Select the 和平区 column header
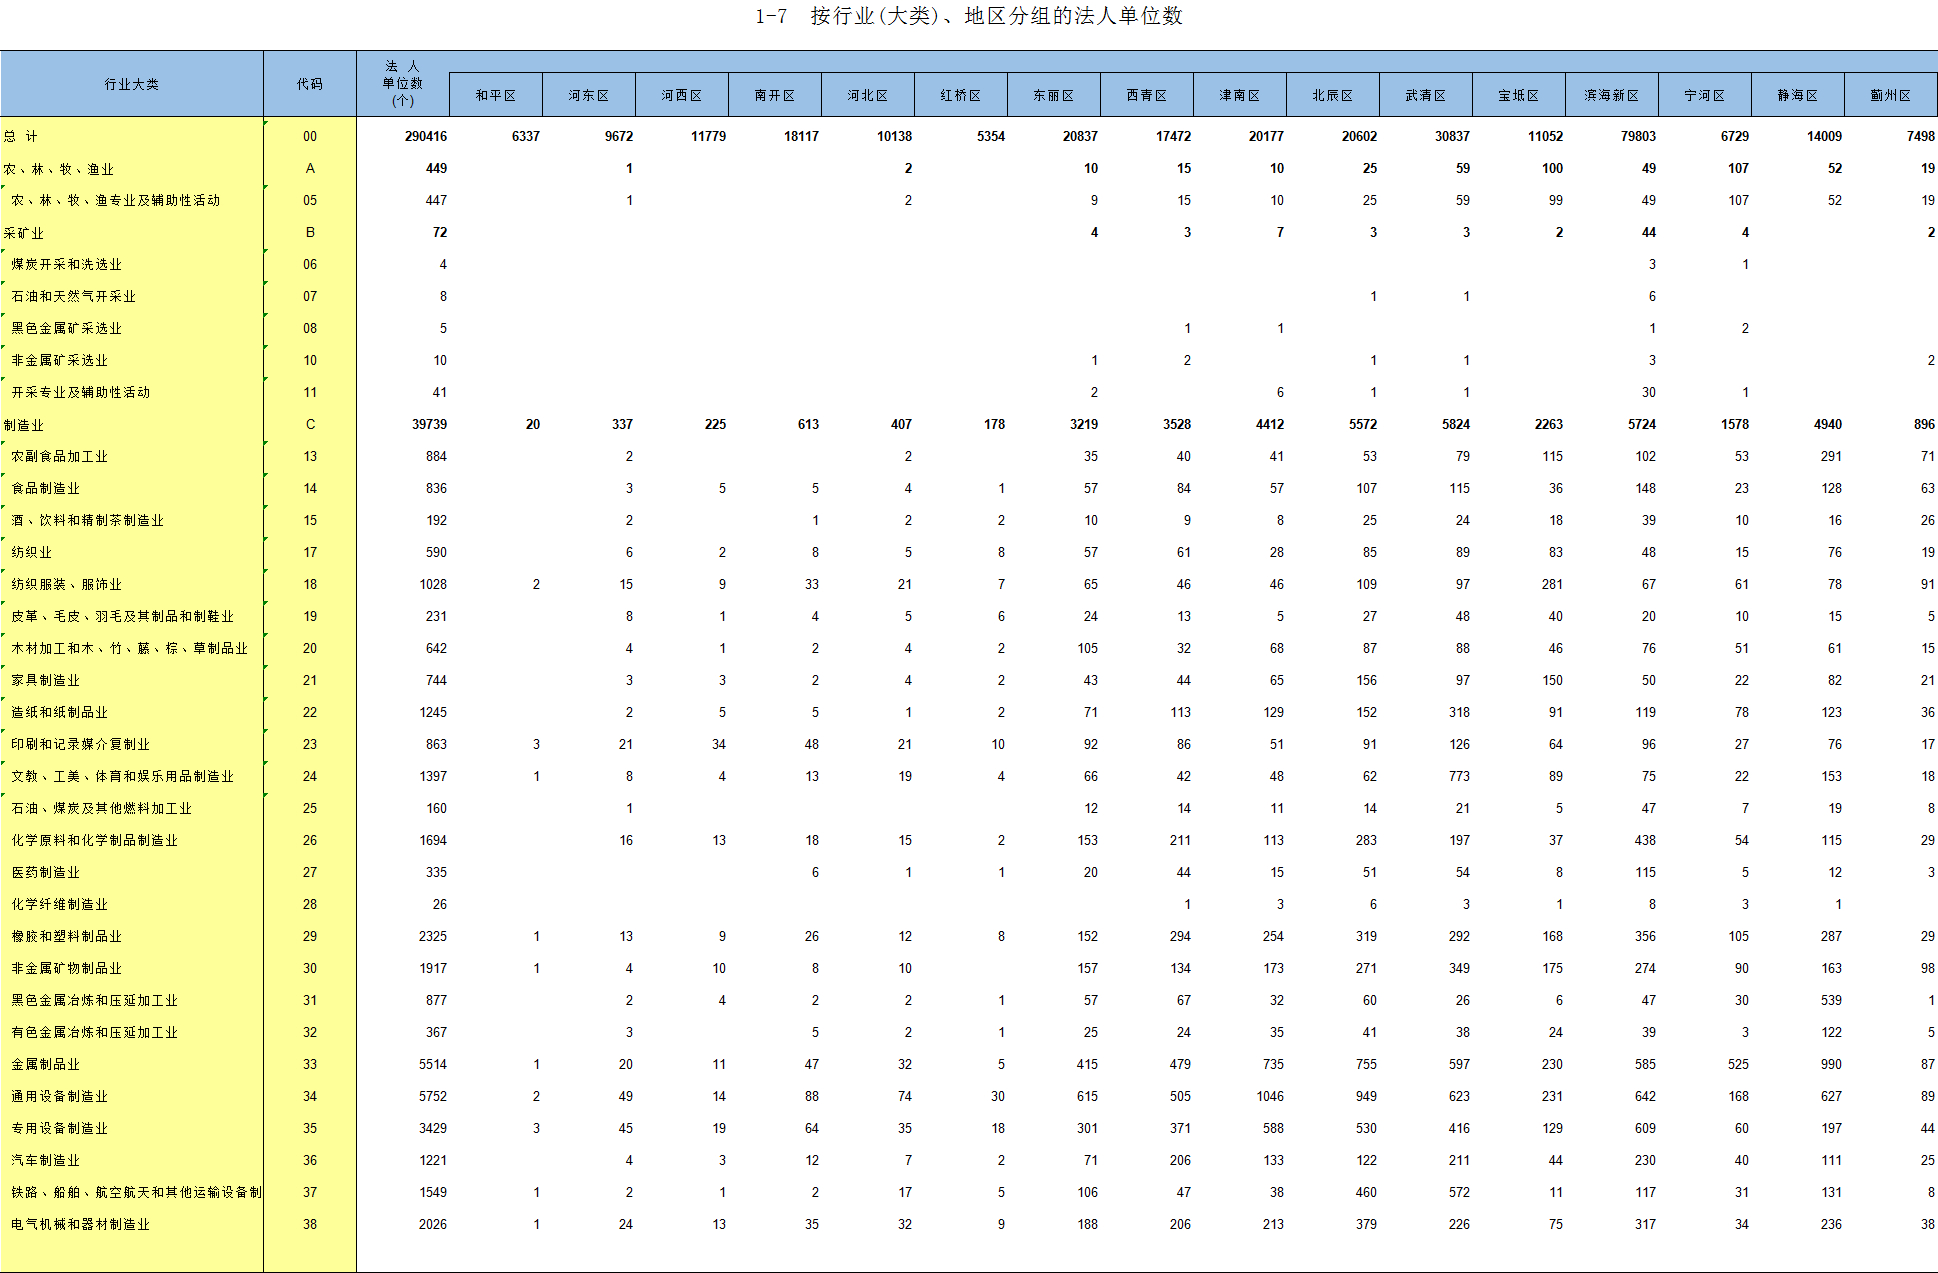This screenshot has width=1938, height=1273. coord(496,95)
